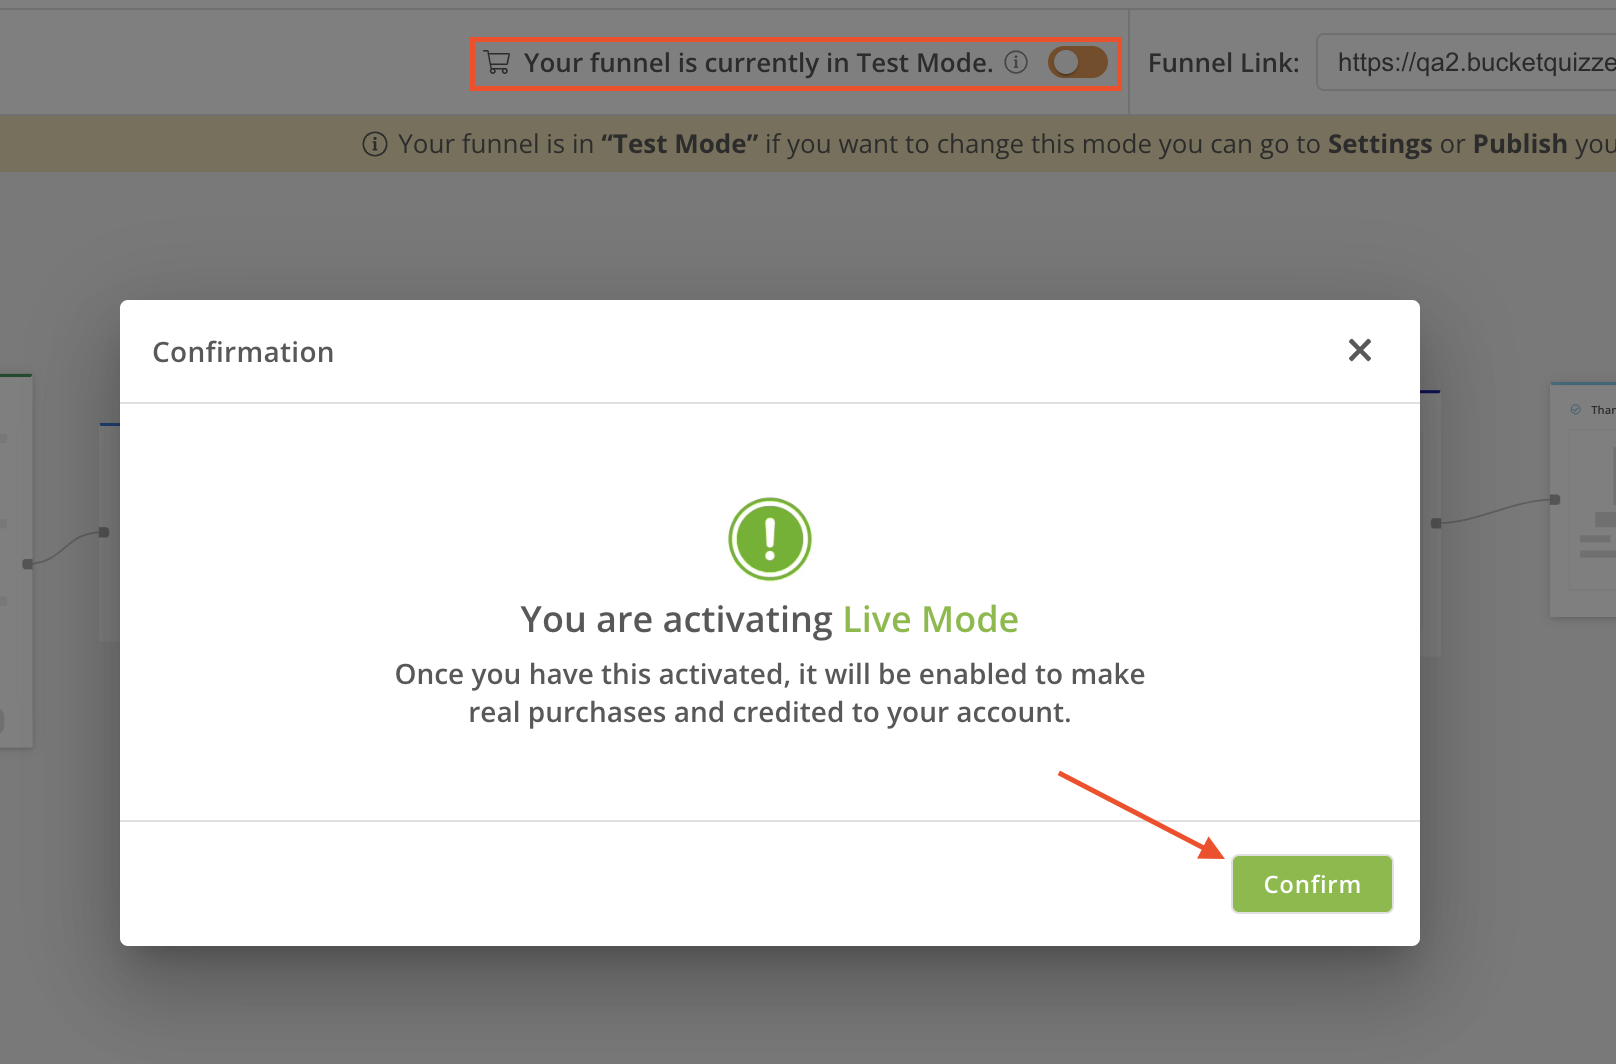The height and width of the screenshot is (1064, 1616).
Task: Click "Your funnel is currently in Test Mode." text
Action: [x=759, y=63]
